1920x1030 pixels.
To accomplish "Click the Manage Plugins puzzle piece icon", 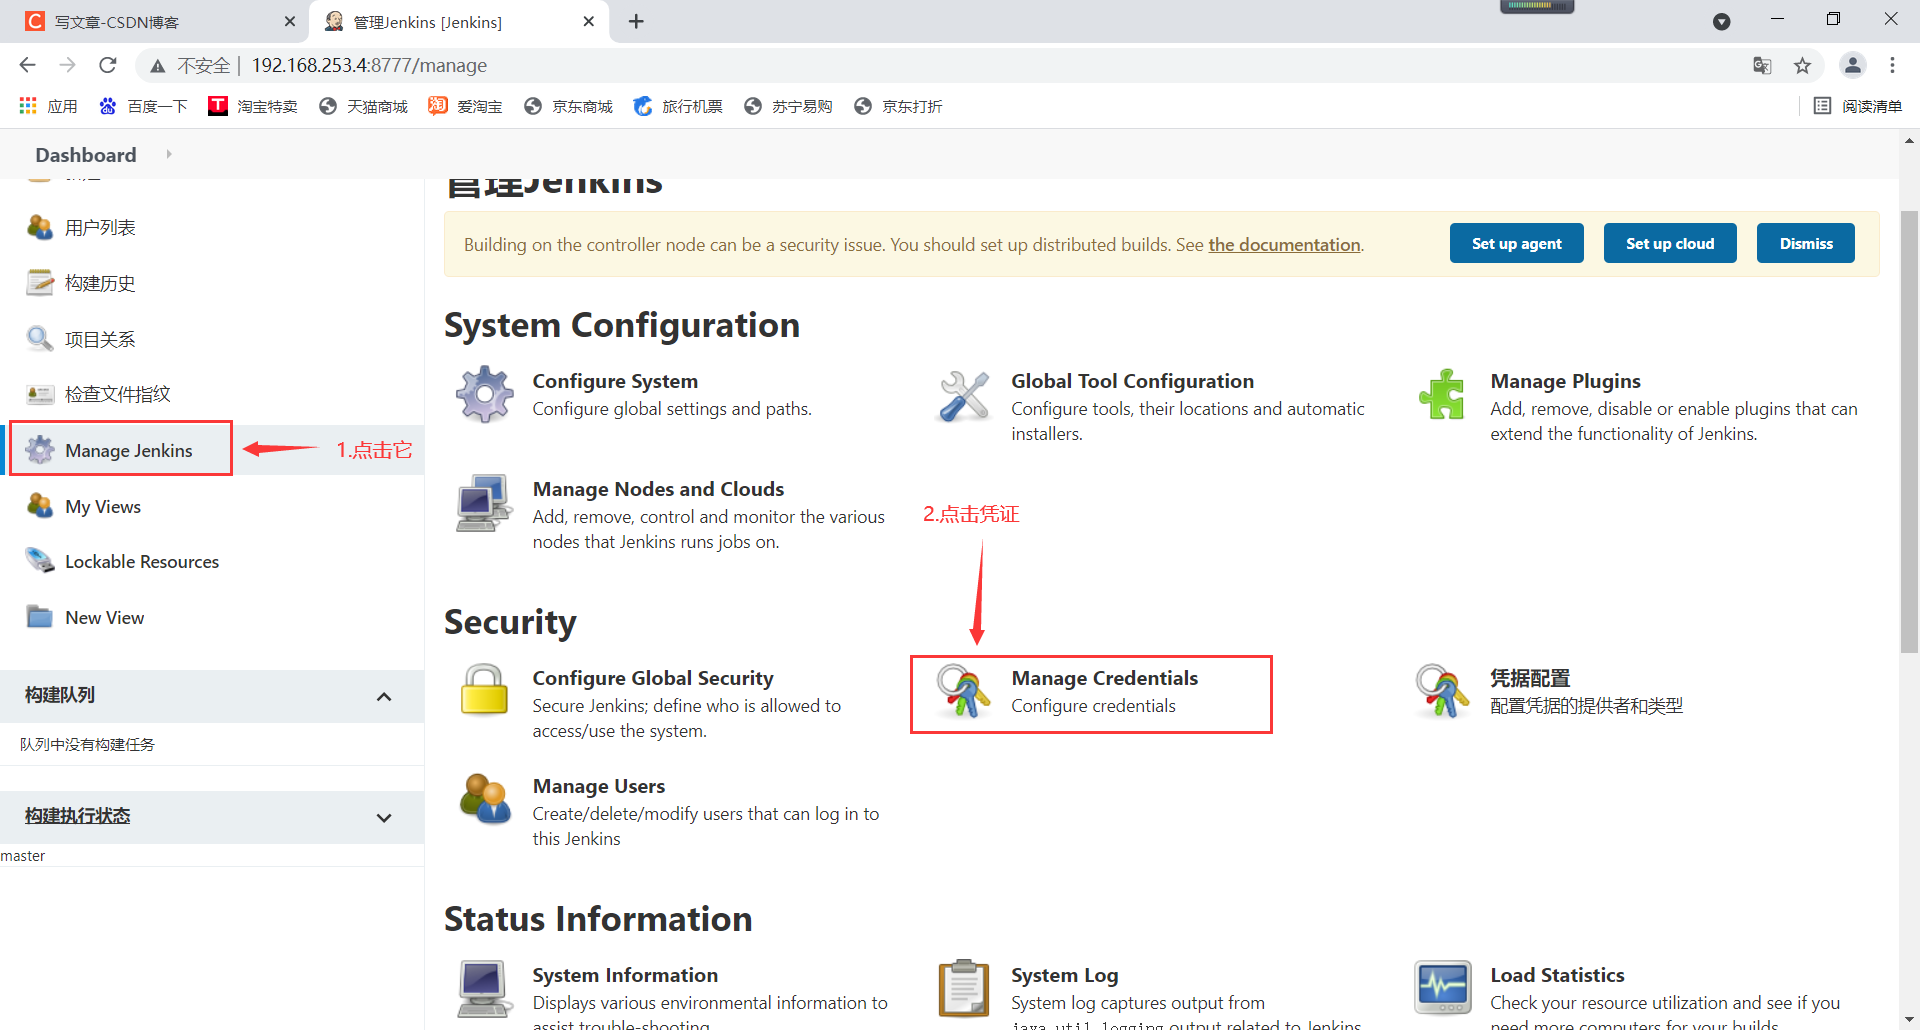I will tap(1442, 394).
